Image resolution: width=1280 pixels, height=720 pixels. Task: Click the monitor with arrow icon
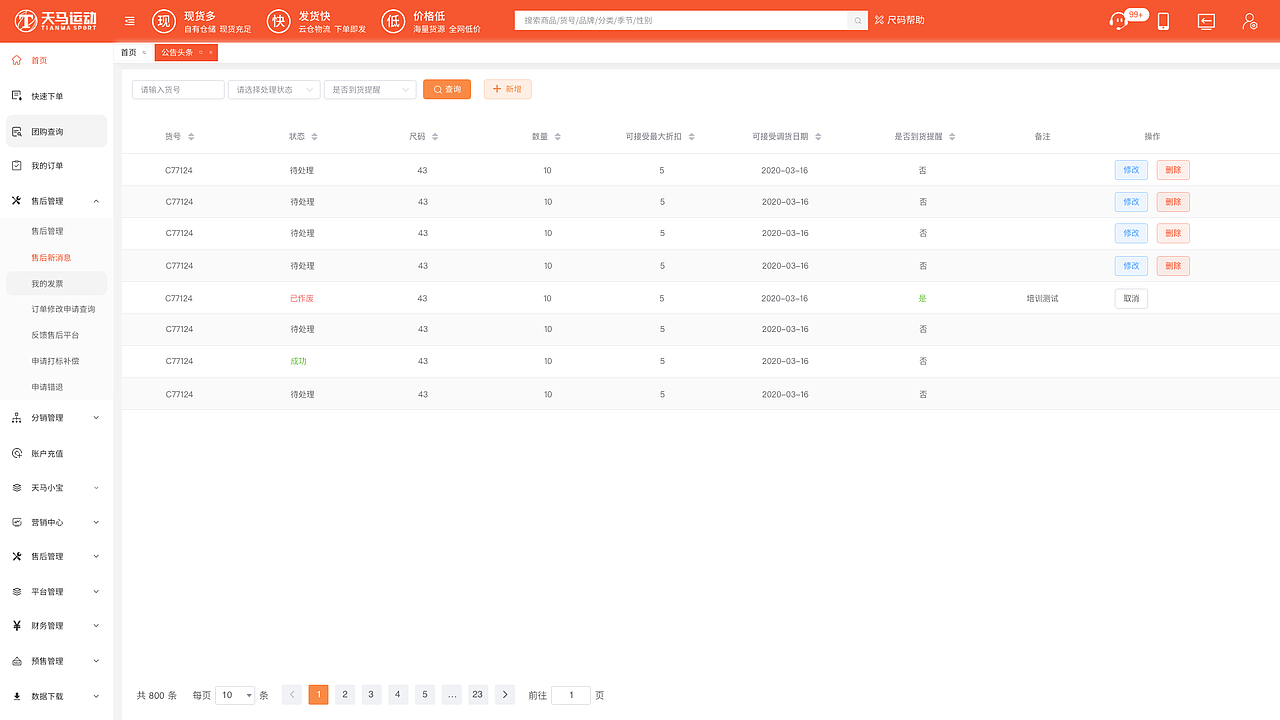(1206, 20)
